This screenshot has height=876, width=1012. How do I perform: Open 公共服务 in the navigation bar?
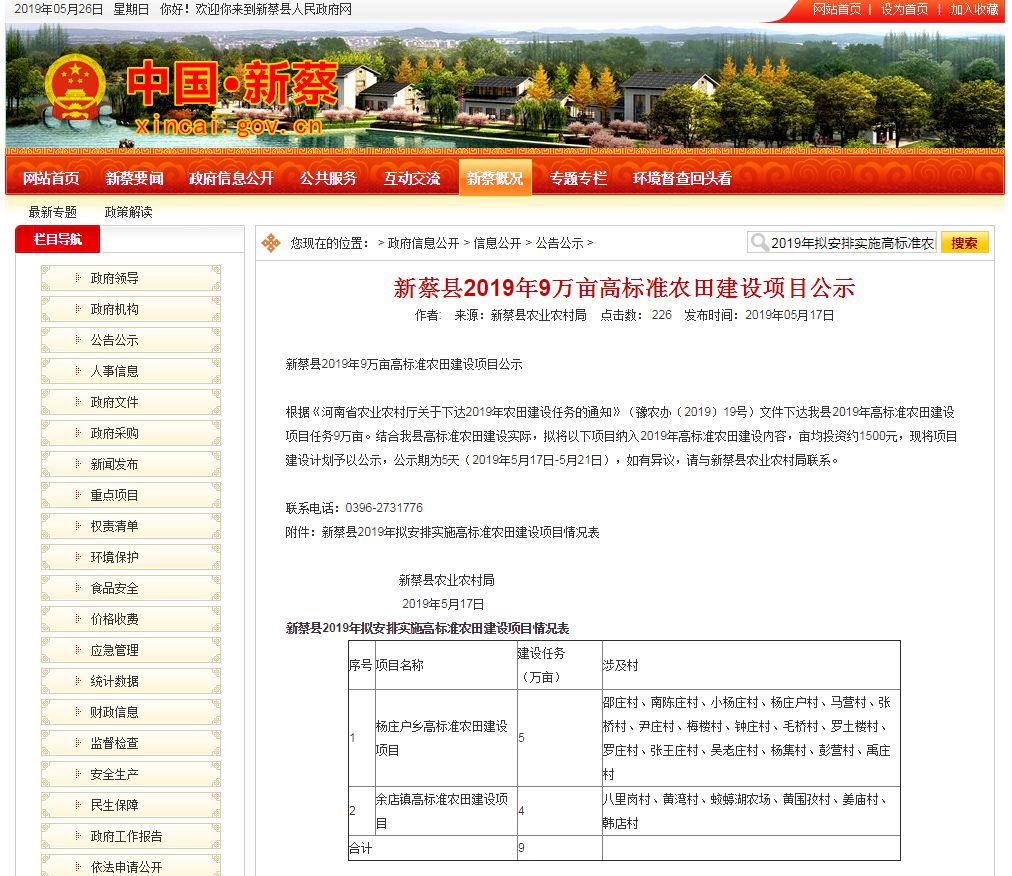tap(328, 178)
